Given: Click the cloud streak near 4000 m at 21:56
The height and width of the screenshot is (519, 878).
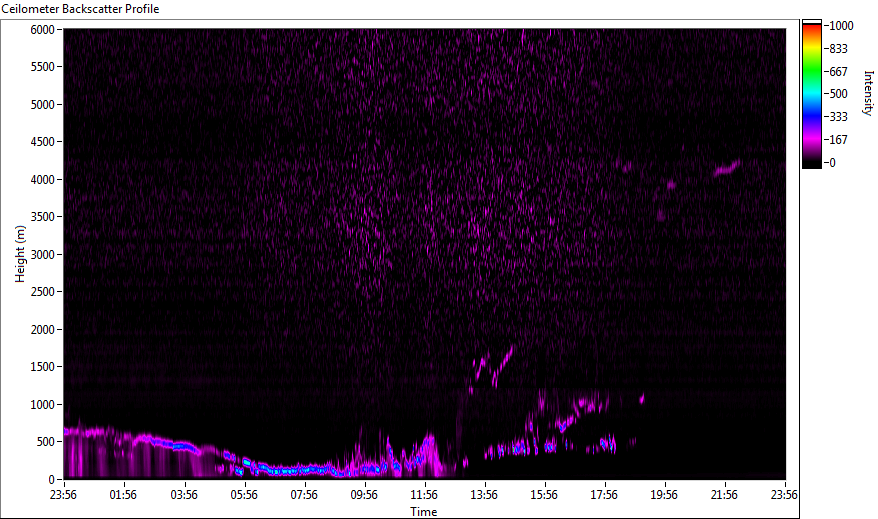Looking at the screenshot, I should 727,168.
